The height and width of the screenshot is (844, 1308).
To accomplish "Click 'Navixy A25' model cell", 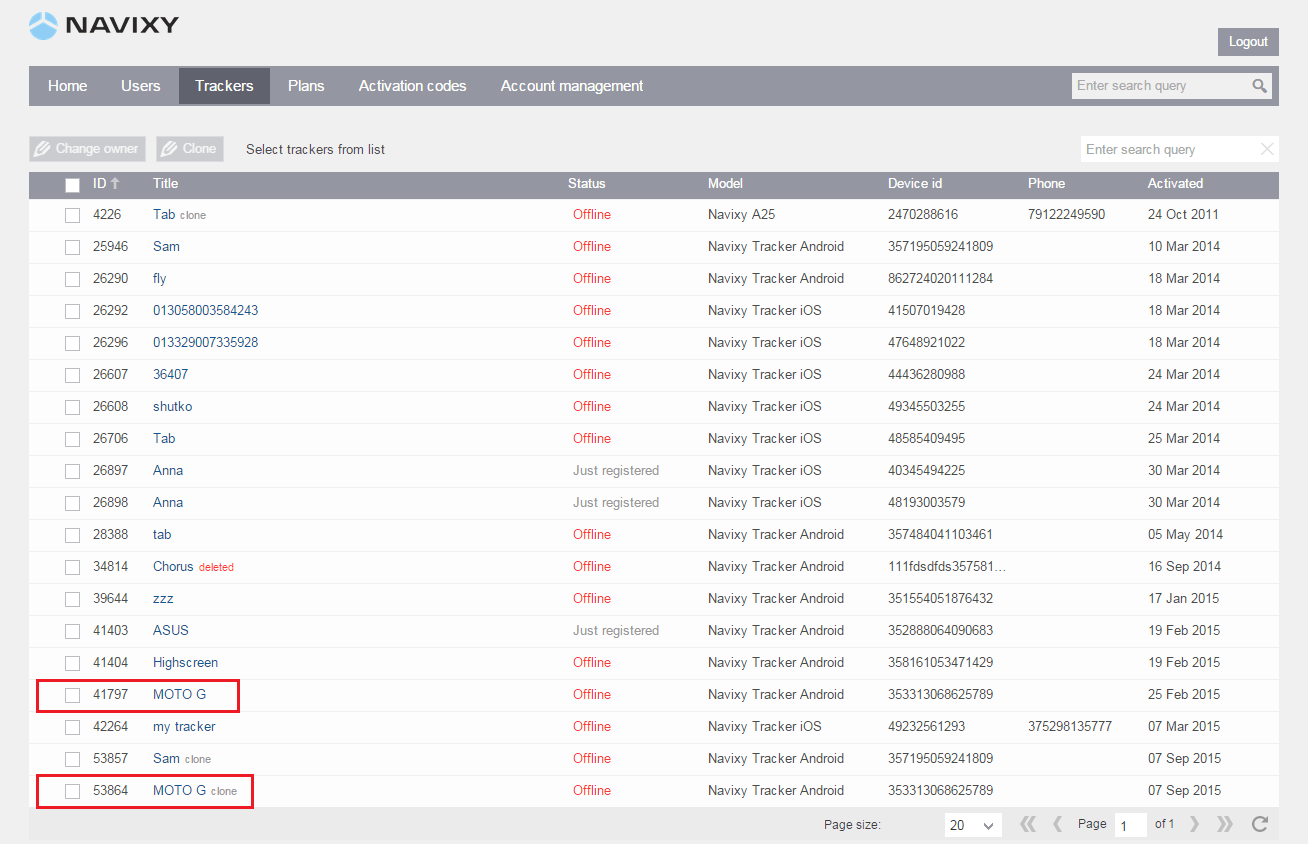I will tap(741, 214).
